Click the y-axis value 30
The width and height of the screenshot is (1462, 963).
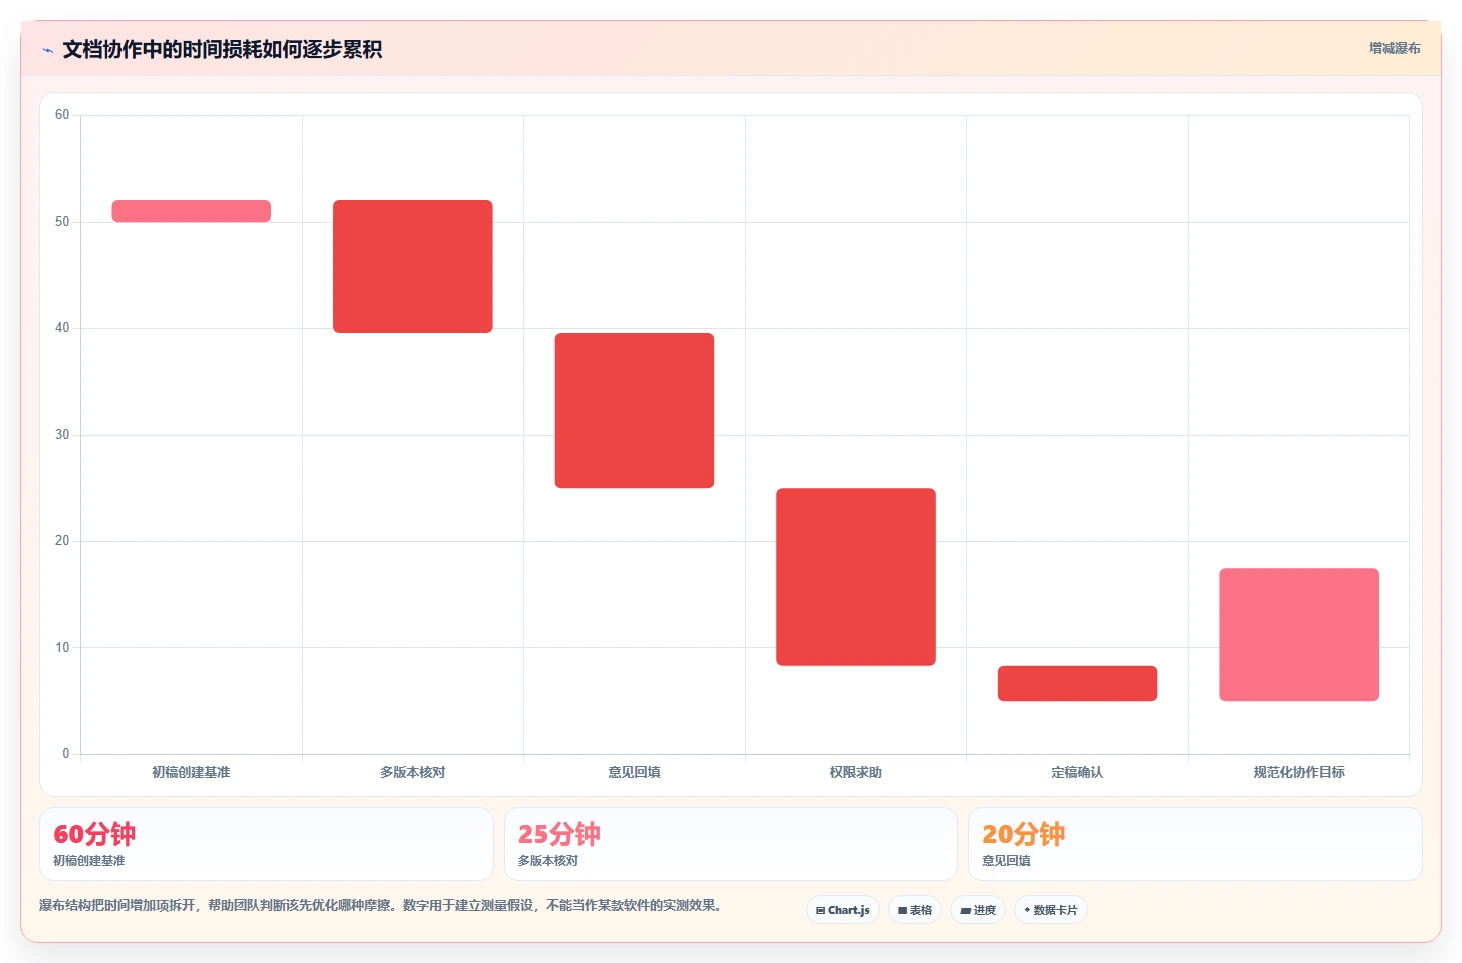[x=62, y=435]
